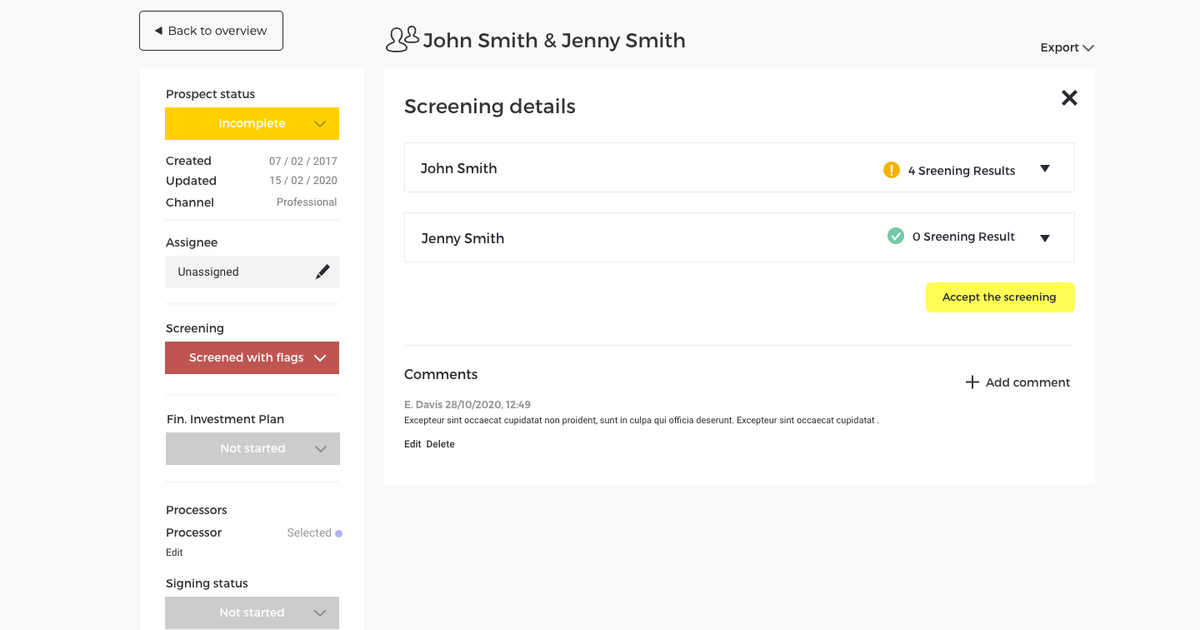
Task: Click Edit under Processor
Action: pos(174,552)
